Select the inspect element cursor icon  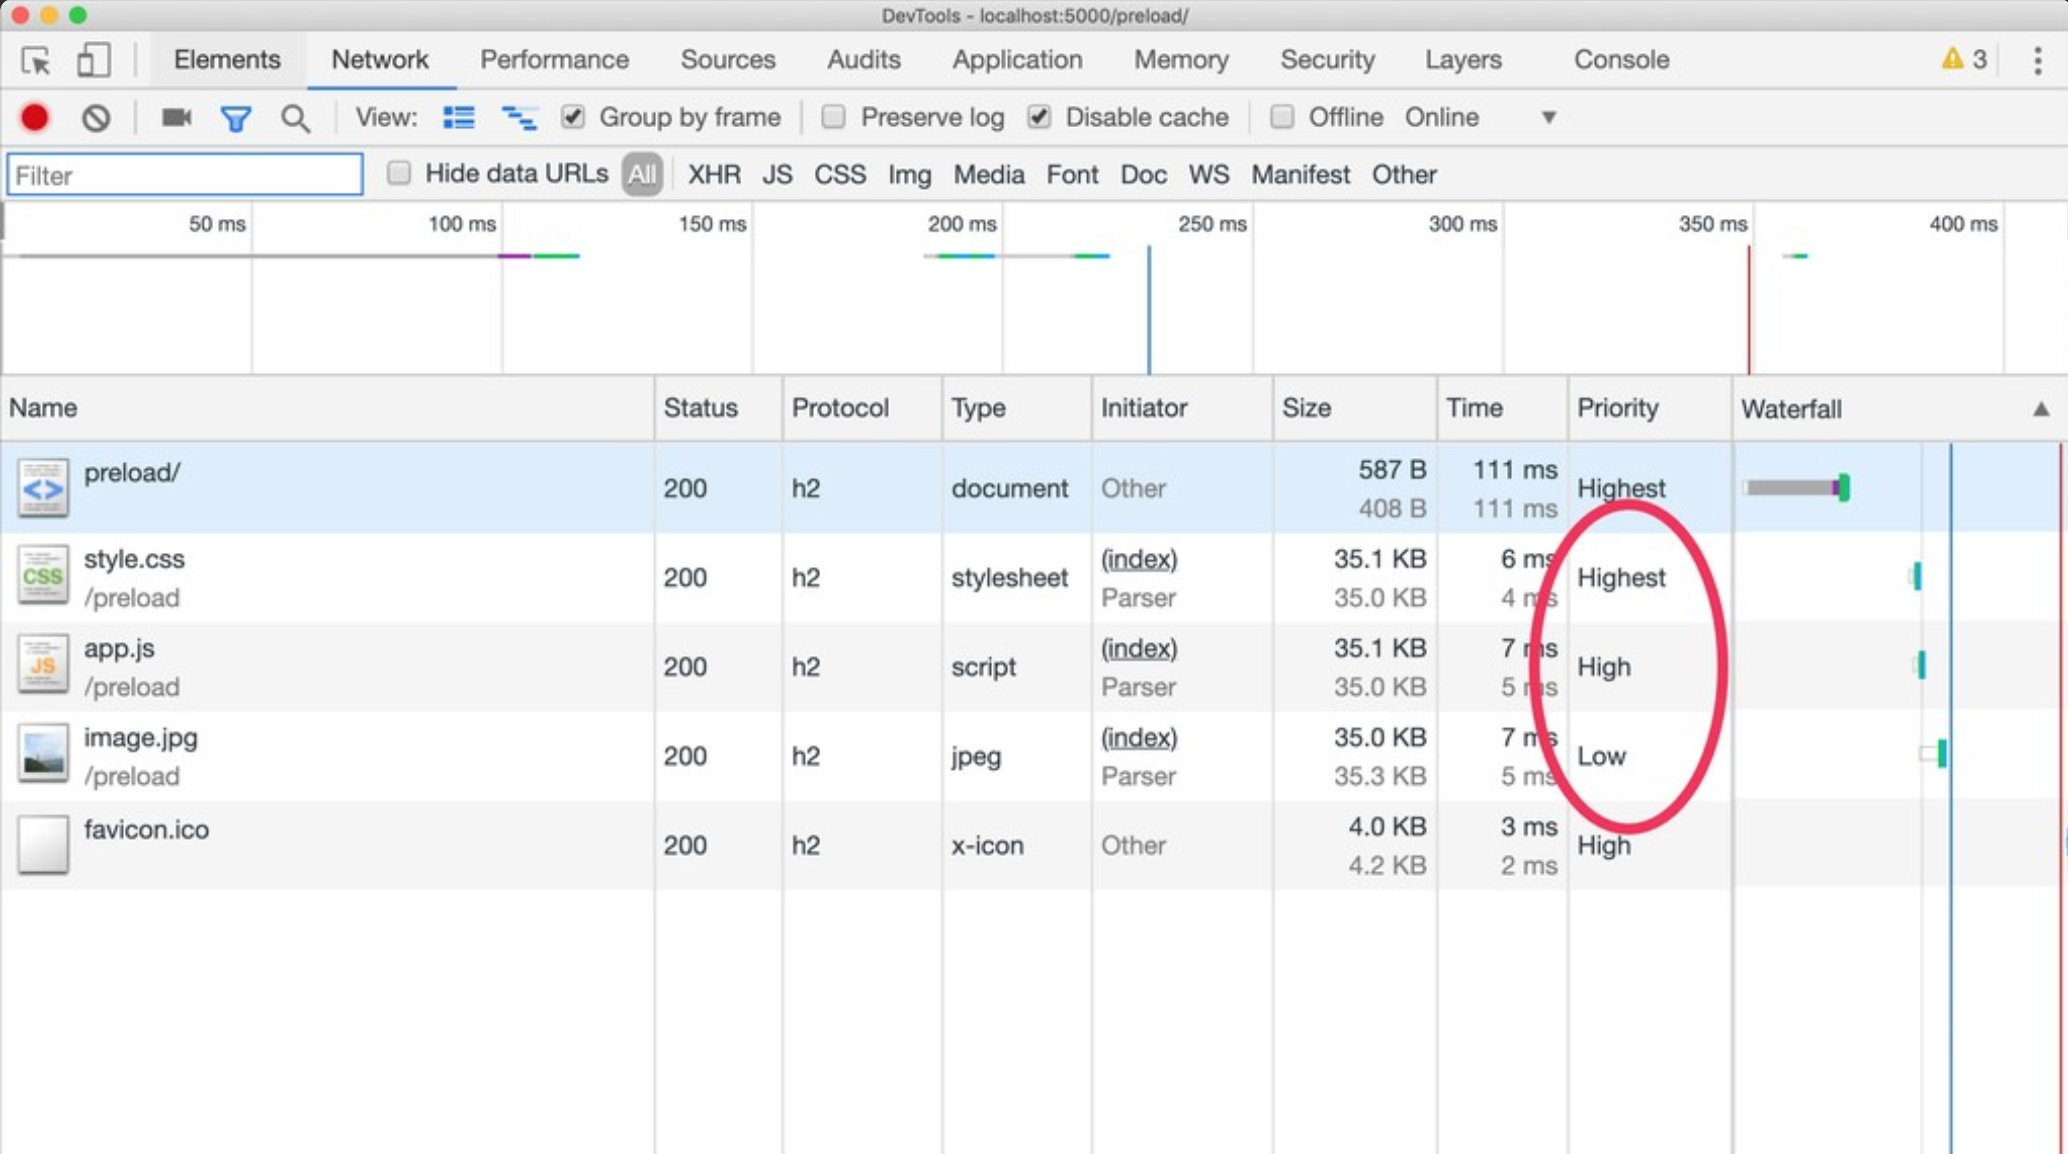[36, 61]
